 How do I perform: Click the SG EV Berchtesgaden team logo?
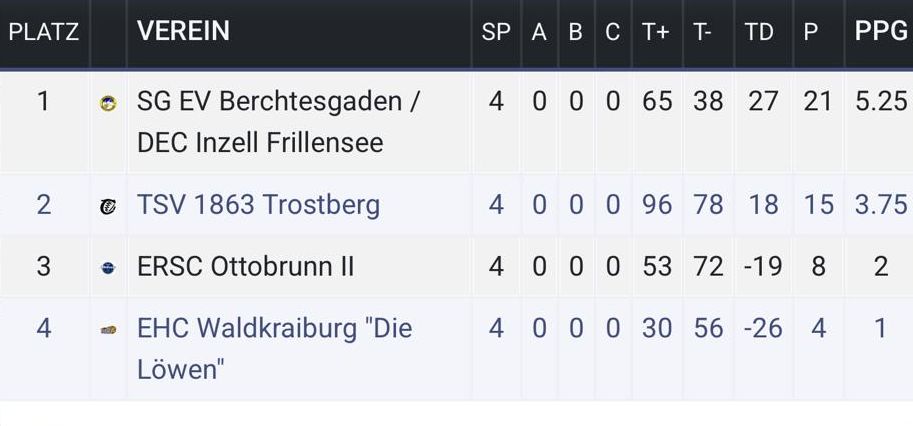[108, 102]
